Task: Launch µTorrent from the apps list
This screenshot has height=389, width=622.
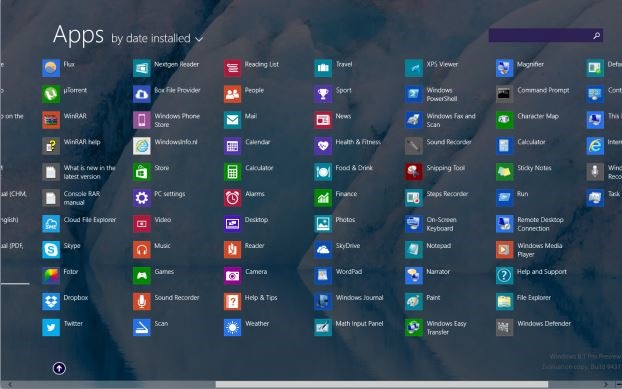Action: point(51,94)
